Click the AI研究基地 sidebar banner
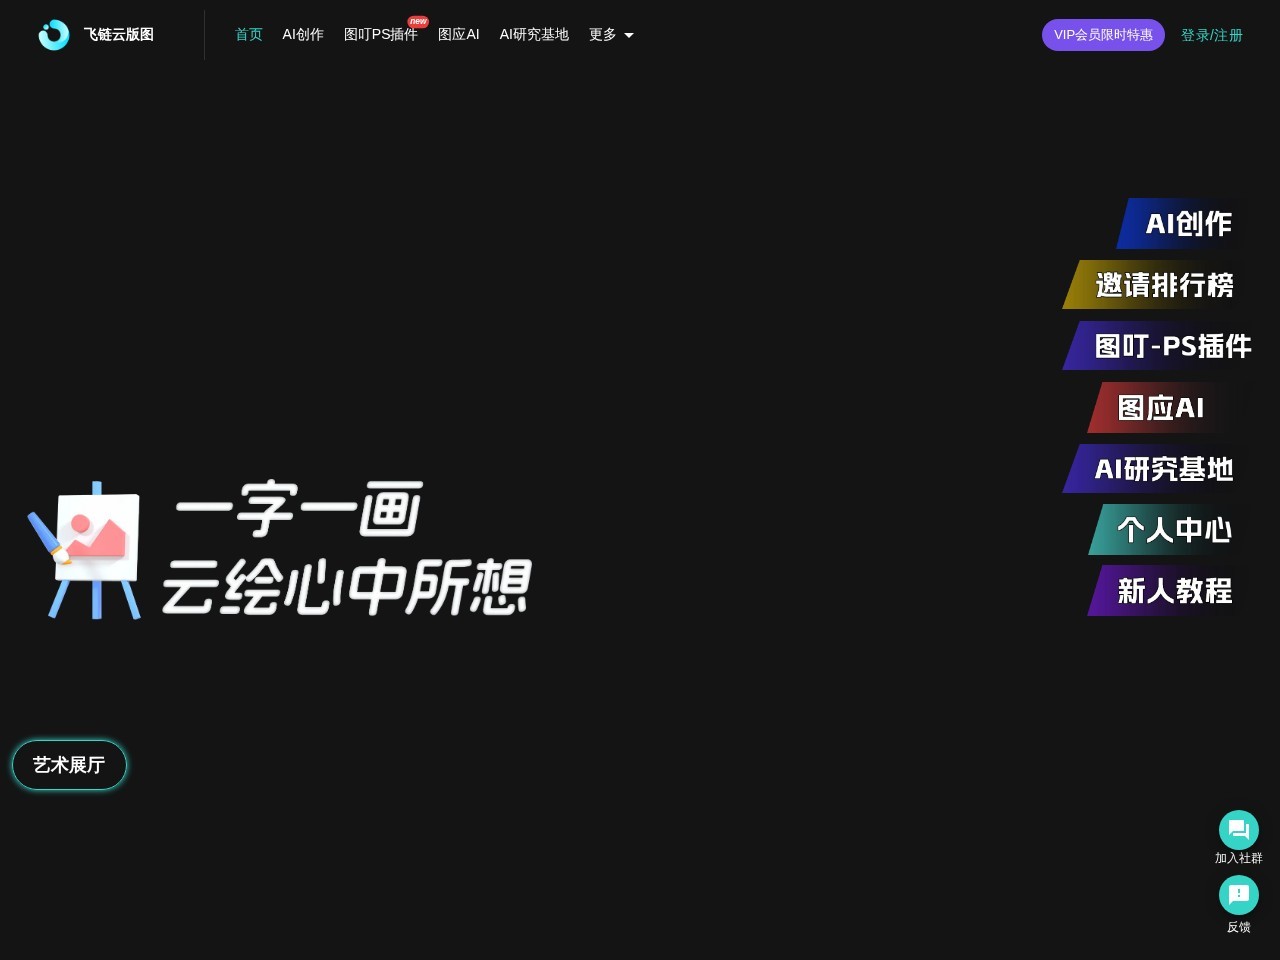1280x960 pixels. pyautogui.click(x=1165, y=469)
